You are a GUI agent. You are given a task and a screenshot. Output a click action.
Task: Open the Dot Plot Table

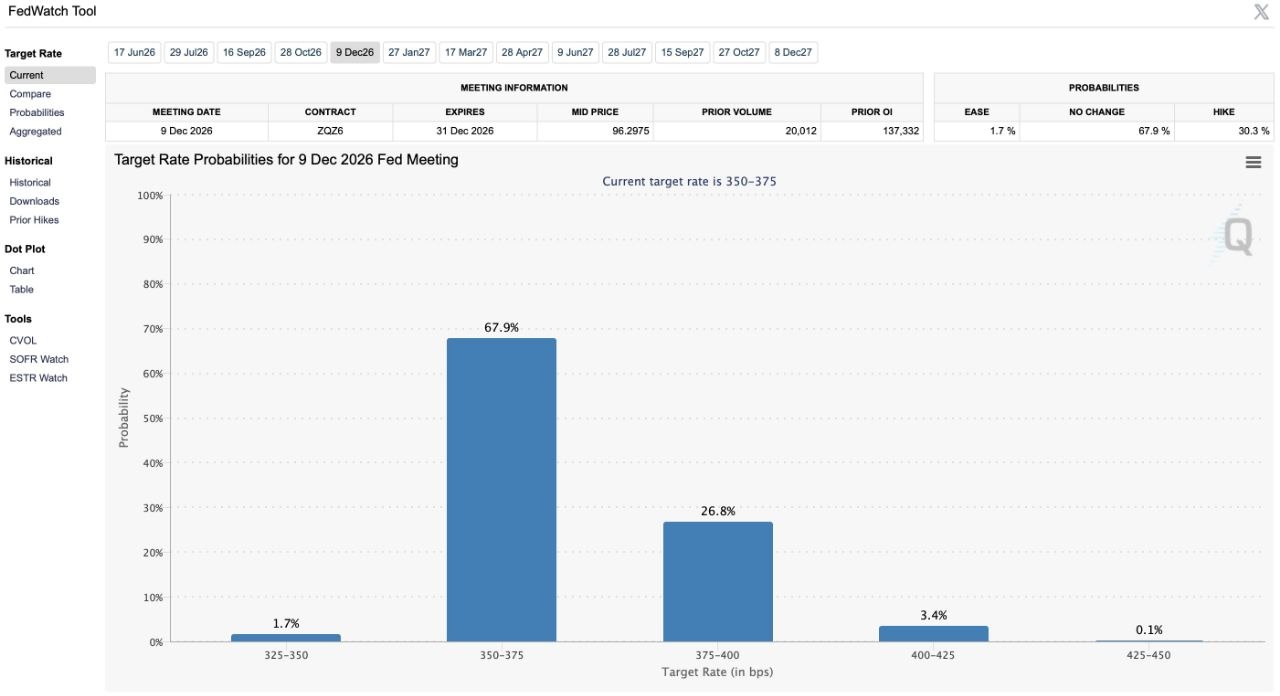pos(21,290)
